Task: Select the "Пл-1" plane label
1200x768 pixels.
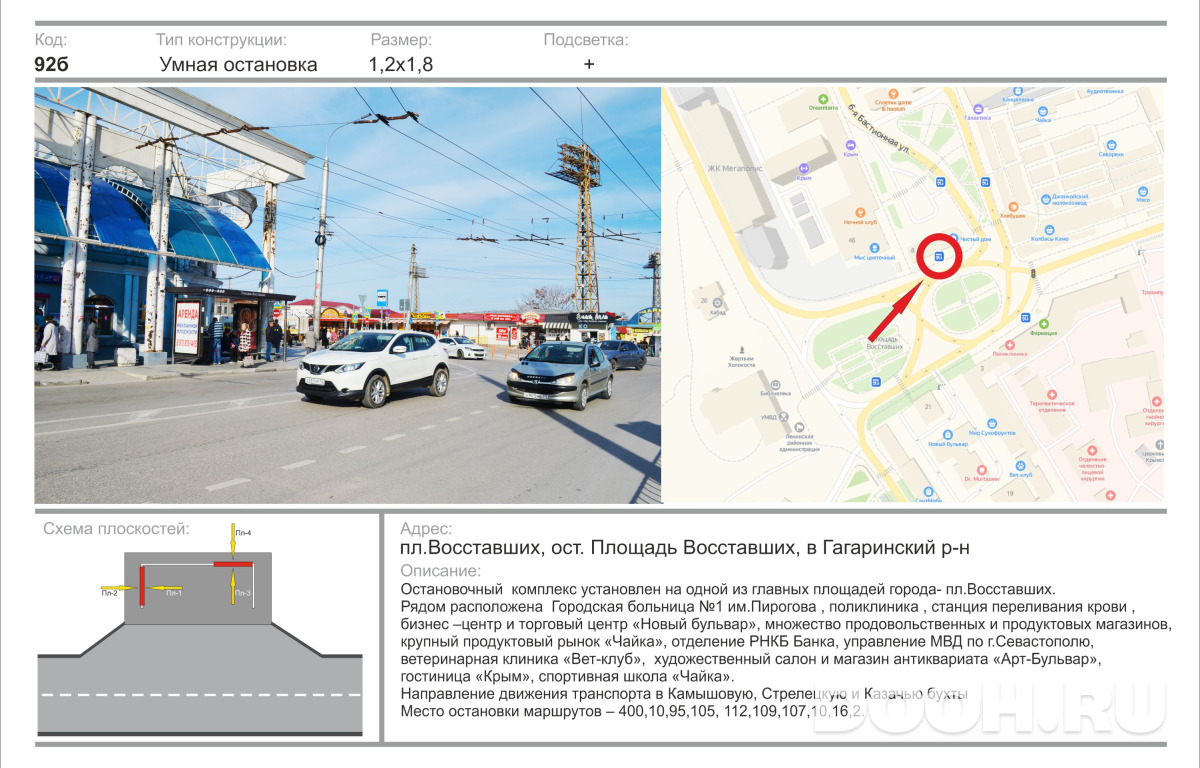Action: point(173,593)
